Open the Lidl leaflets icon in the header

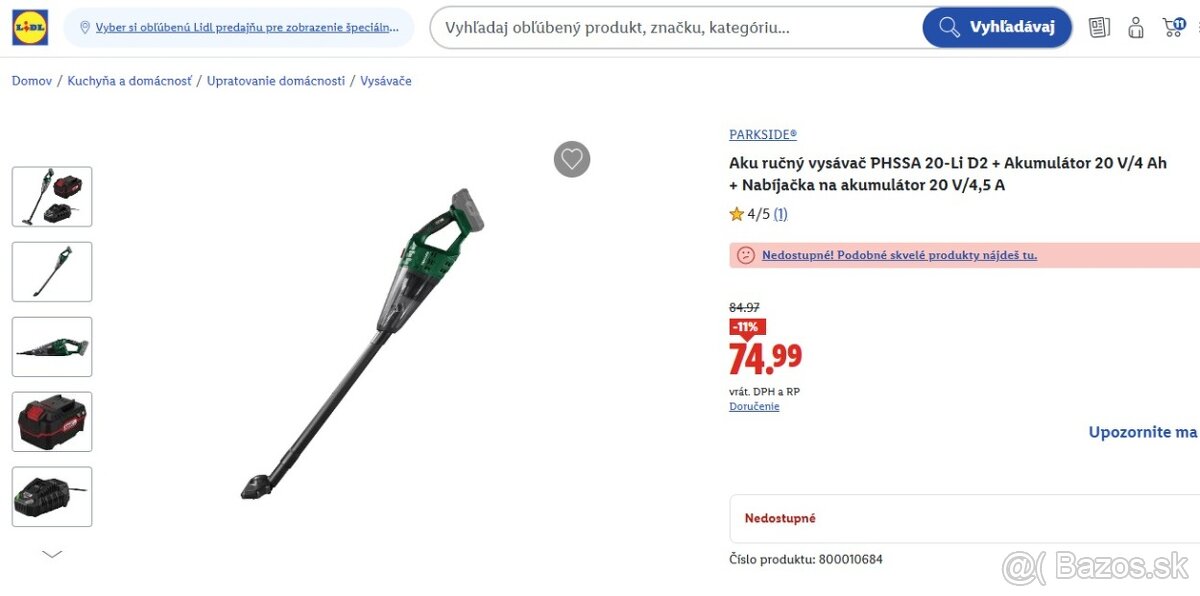pyautogui.click(x=1098, y=28)
